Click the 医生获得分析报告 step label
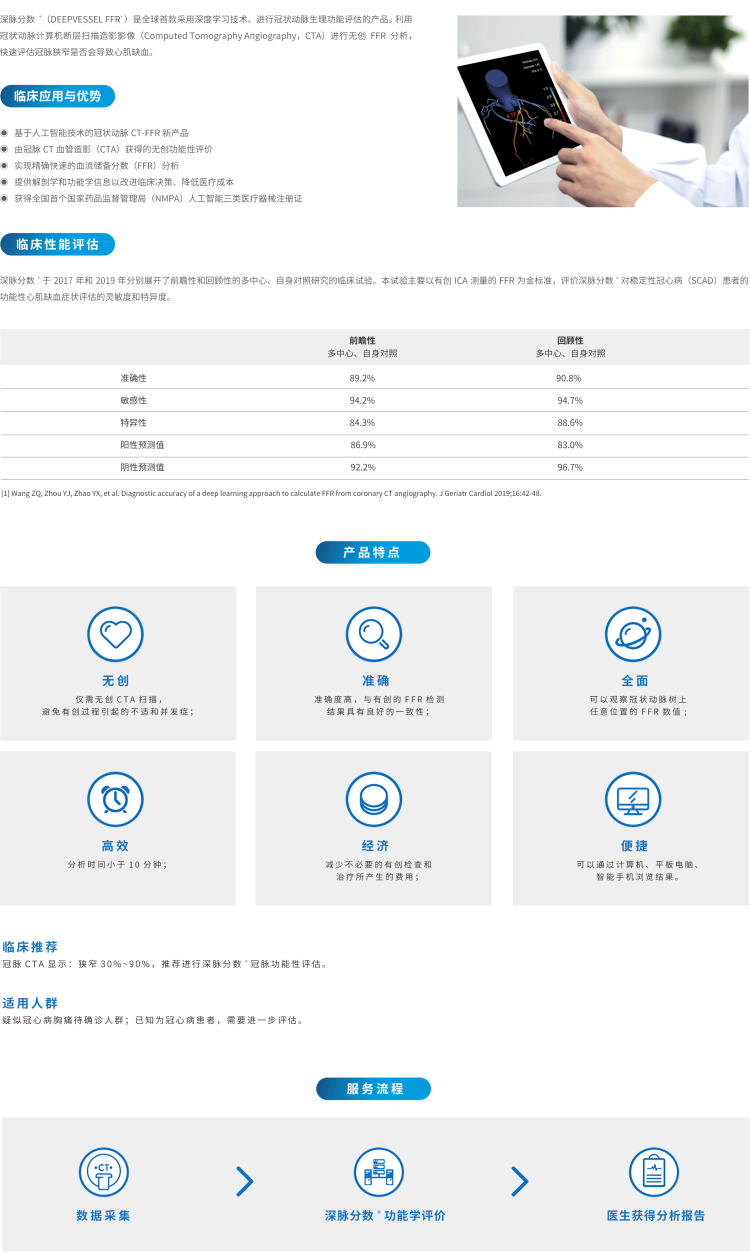The image size is (750, 1253). coord(655,1216)
